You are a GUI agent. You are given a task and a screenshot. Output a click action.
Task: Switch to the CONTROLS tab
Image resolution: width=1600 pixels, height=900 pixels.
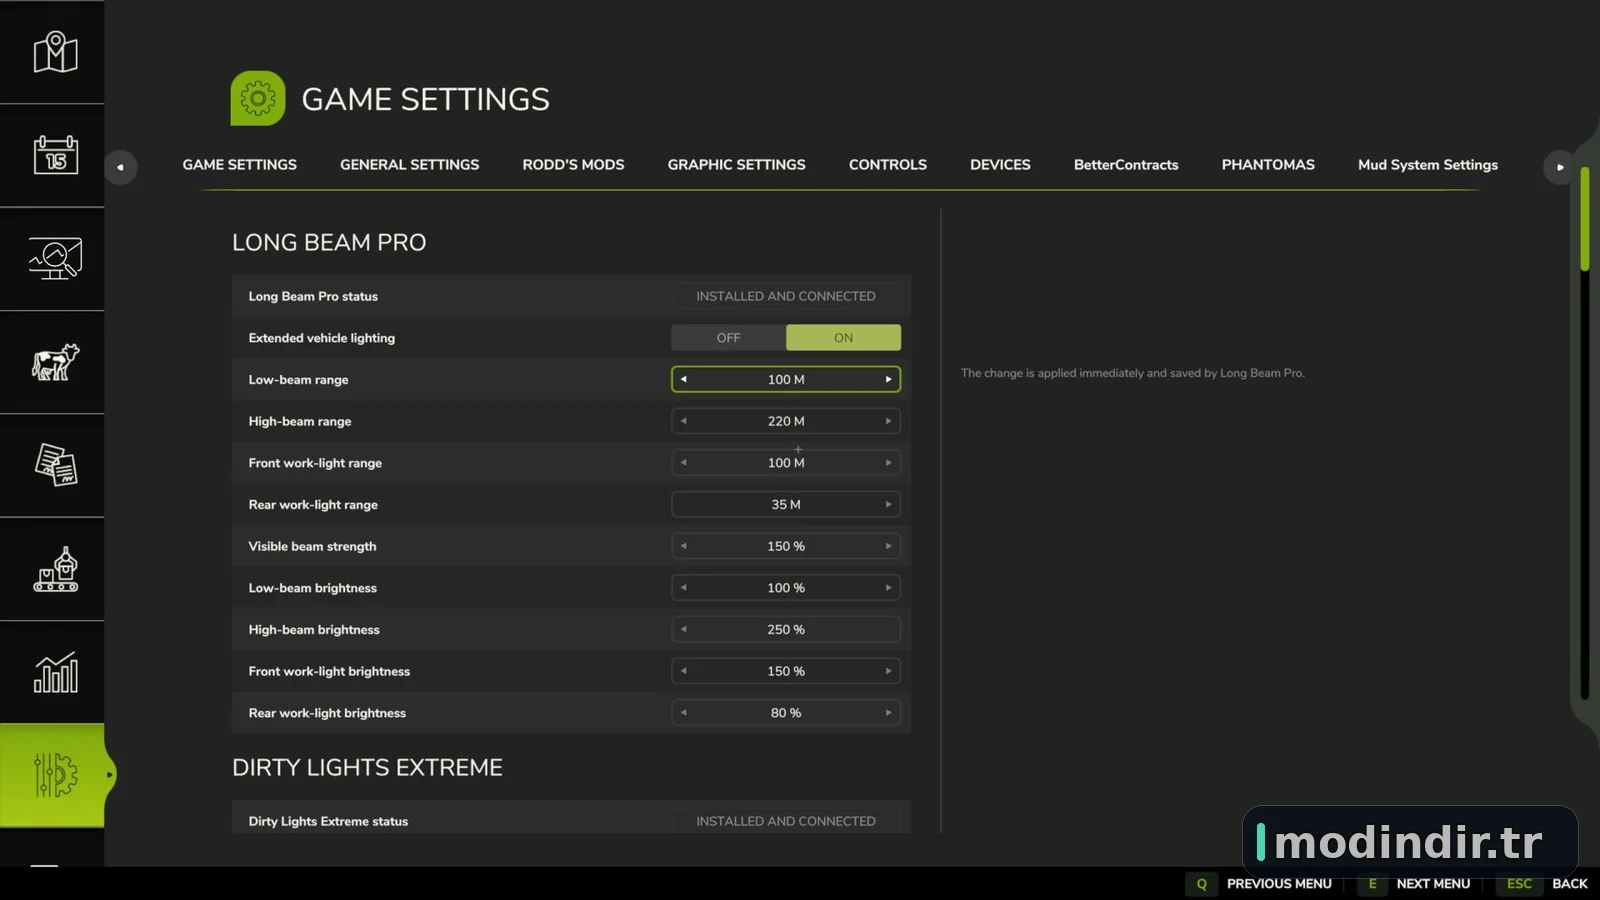(888, 165)
